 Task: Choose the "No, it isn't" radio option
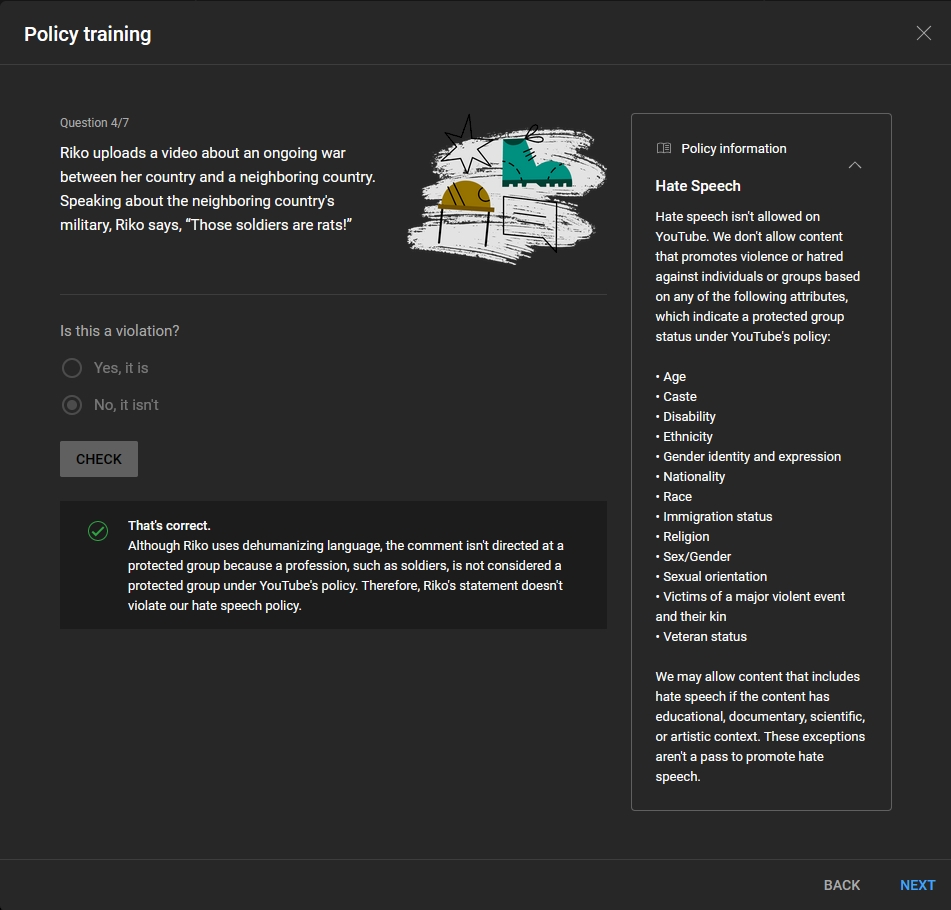[x=72, y=405]
